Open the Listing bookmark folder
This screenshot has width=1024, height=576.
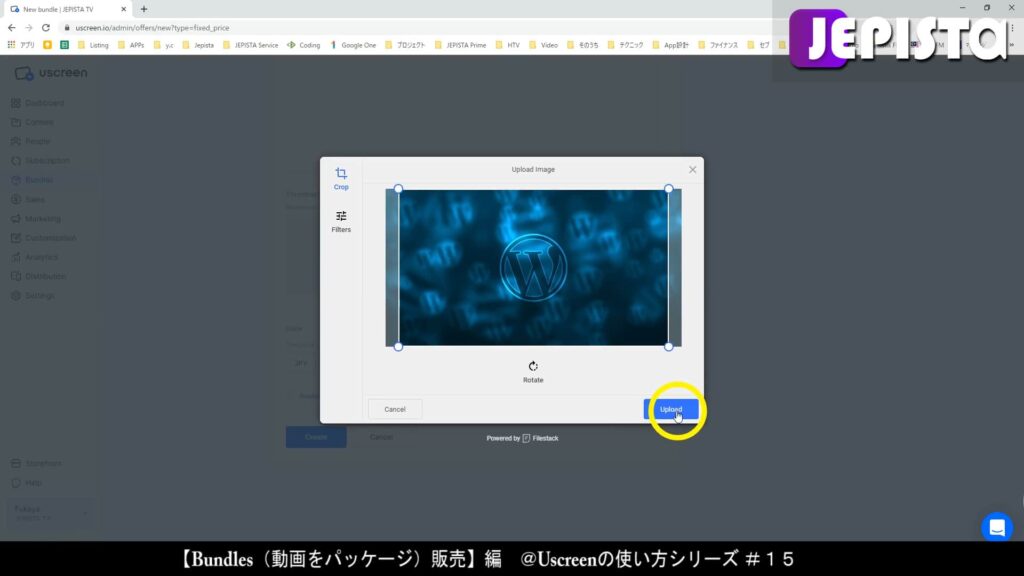pyautogui.click(x=93, y=45)
